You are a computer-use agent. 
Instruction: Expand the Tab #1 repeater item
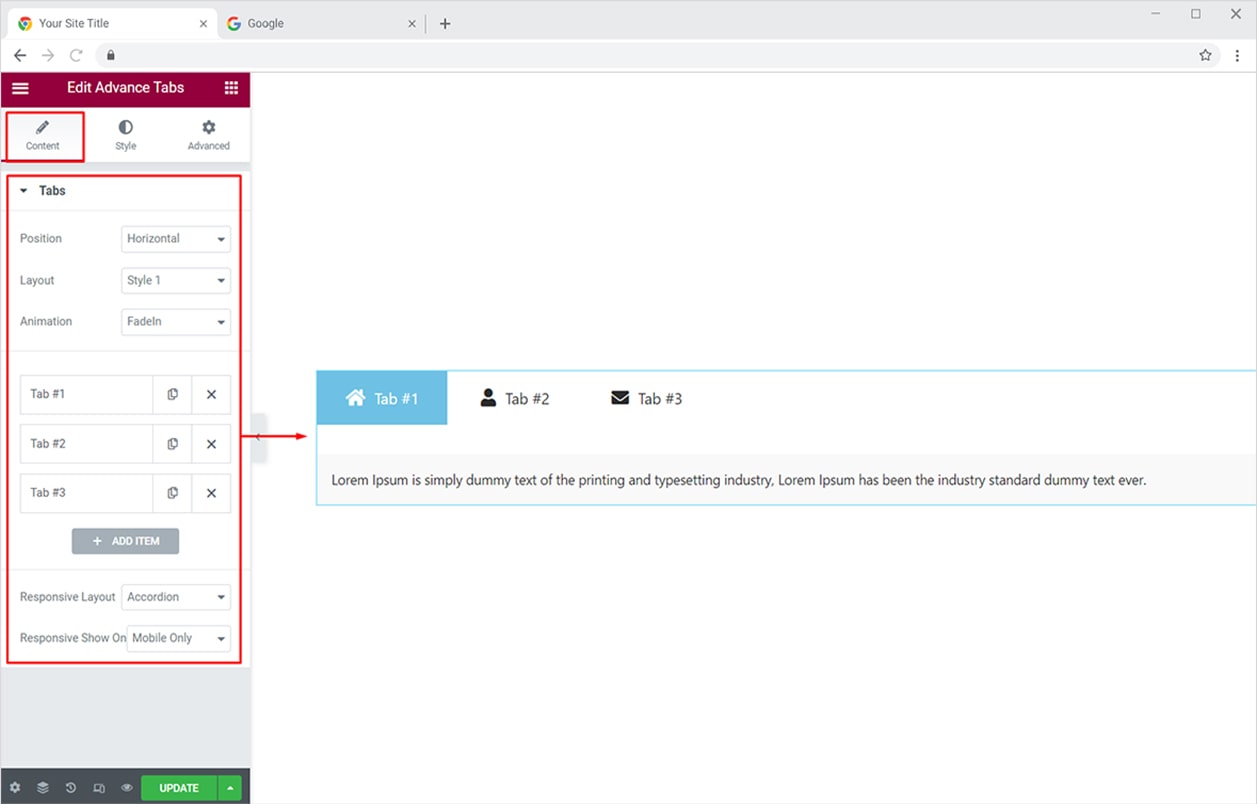click(86, 394)
